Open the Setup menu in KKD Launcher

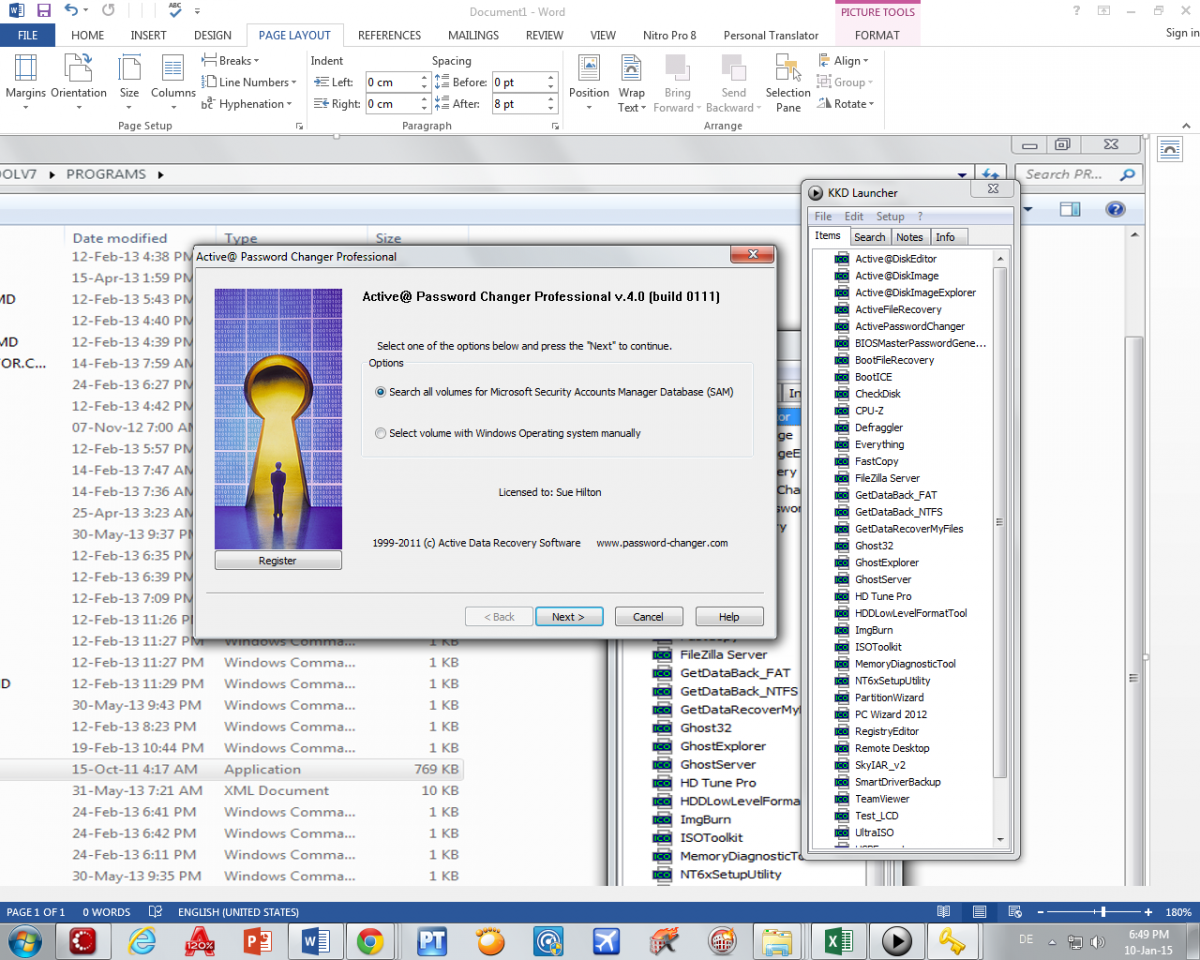point(890,216)
